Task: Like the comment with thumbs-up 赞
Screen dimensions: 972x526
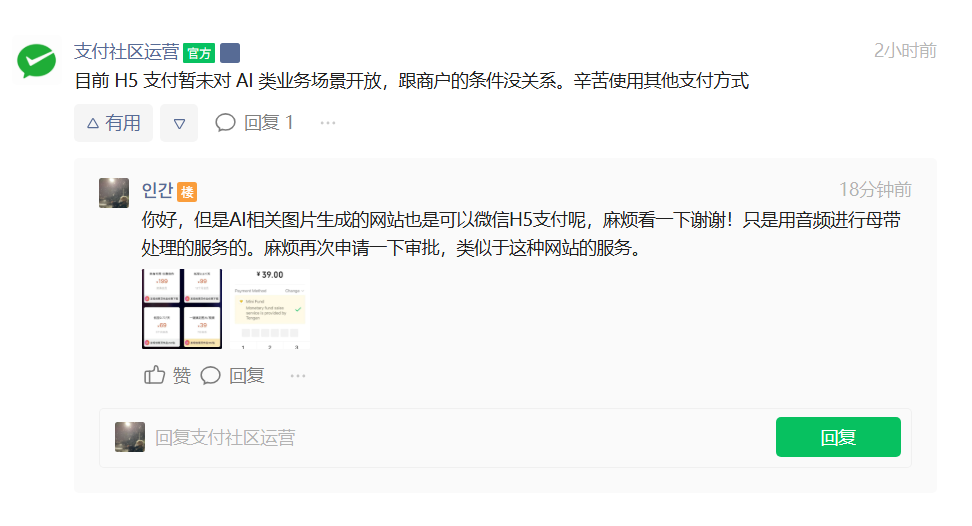Action: coord(167,375)
